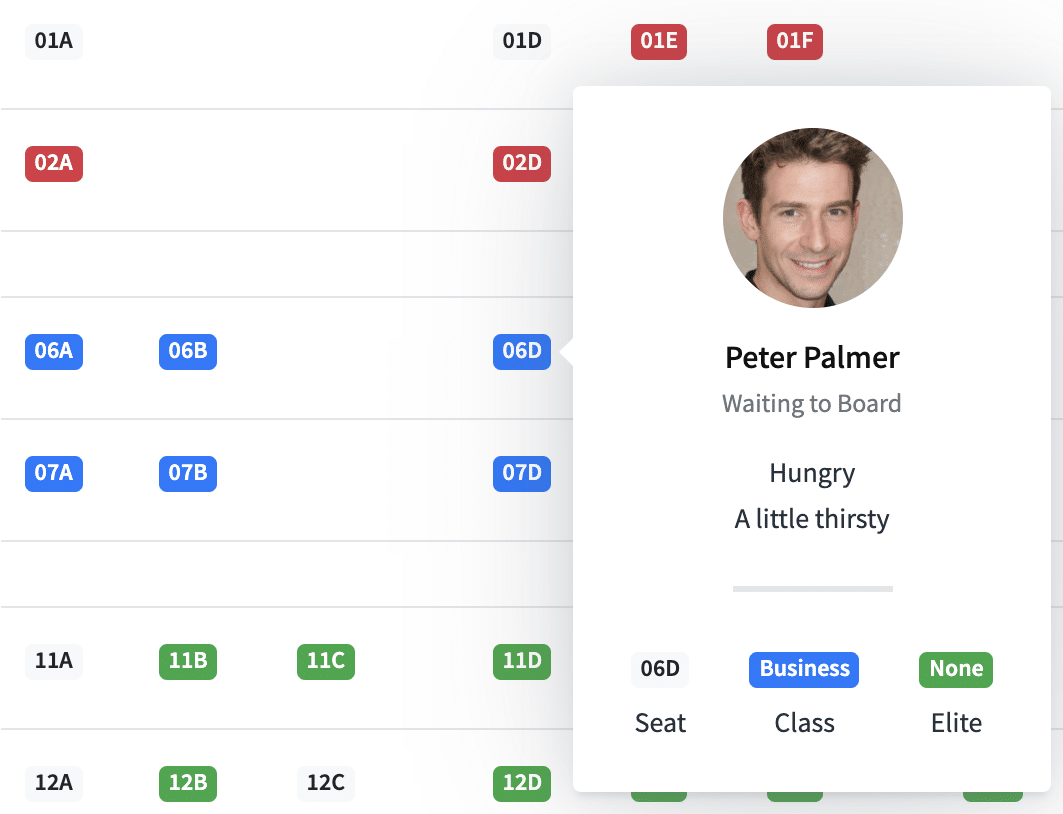Click the green None elite badge
The height and width of the screenshot is (814, 1063).
pyautogui.click(x=956, y=669)
